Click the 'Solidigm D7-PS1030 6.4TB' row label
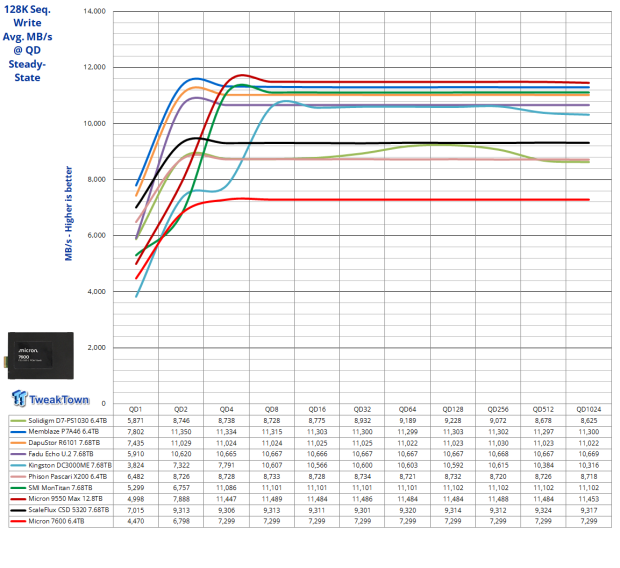This screenshot has height=568, width=620. (x=68, y=421)
